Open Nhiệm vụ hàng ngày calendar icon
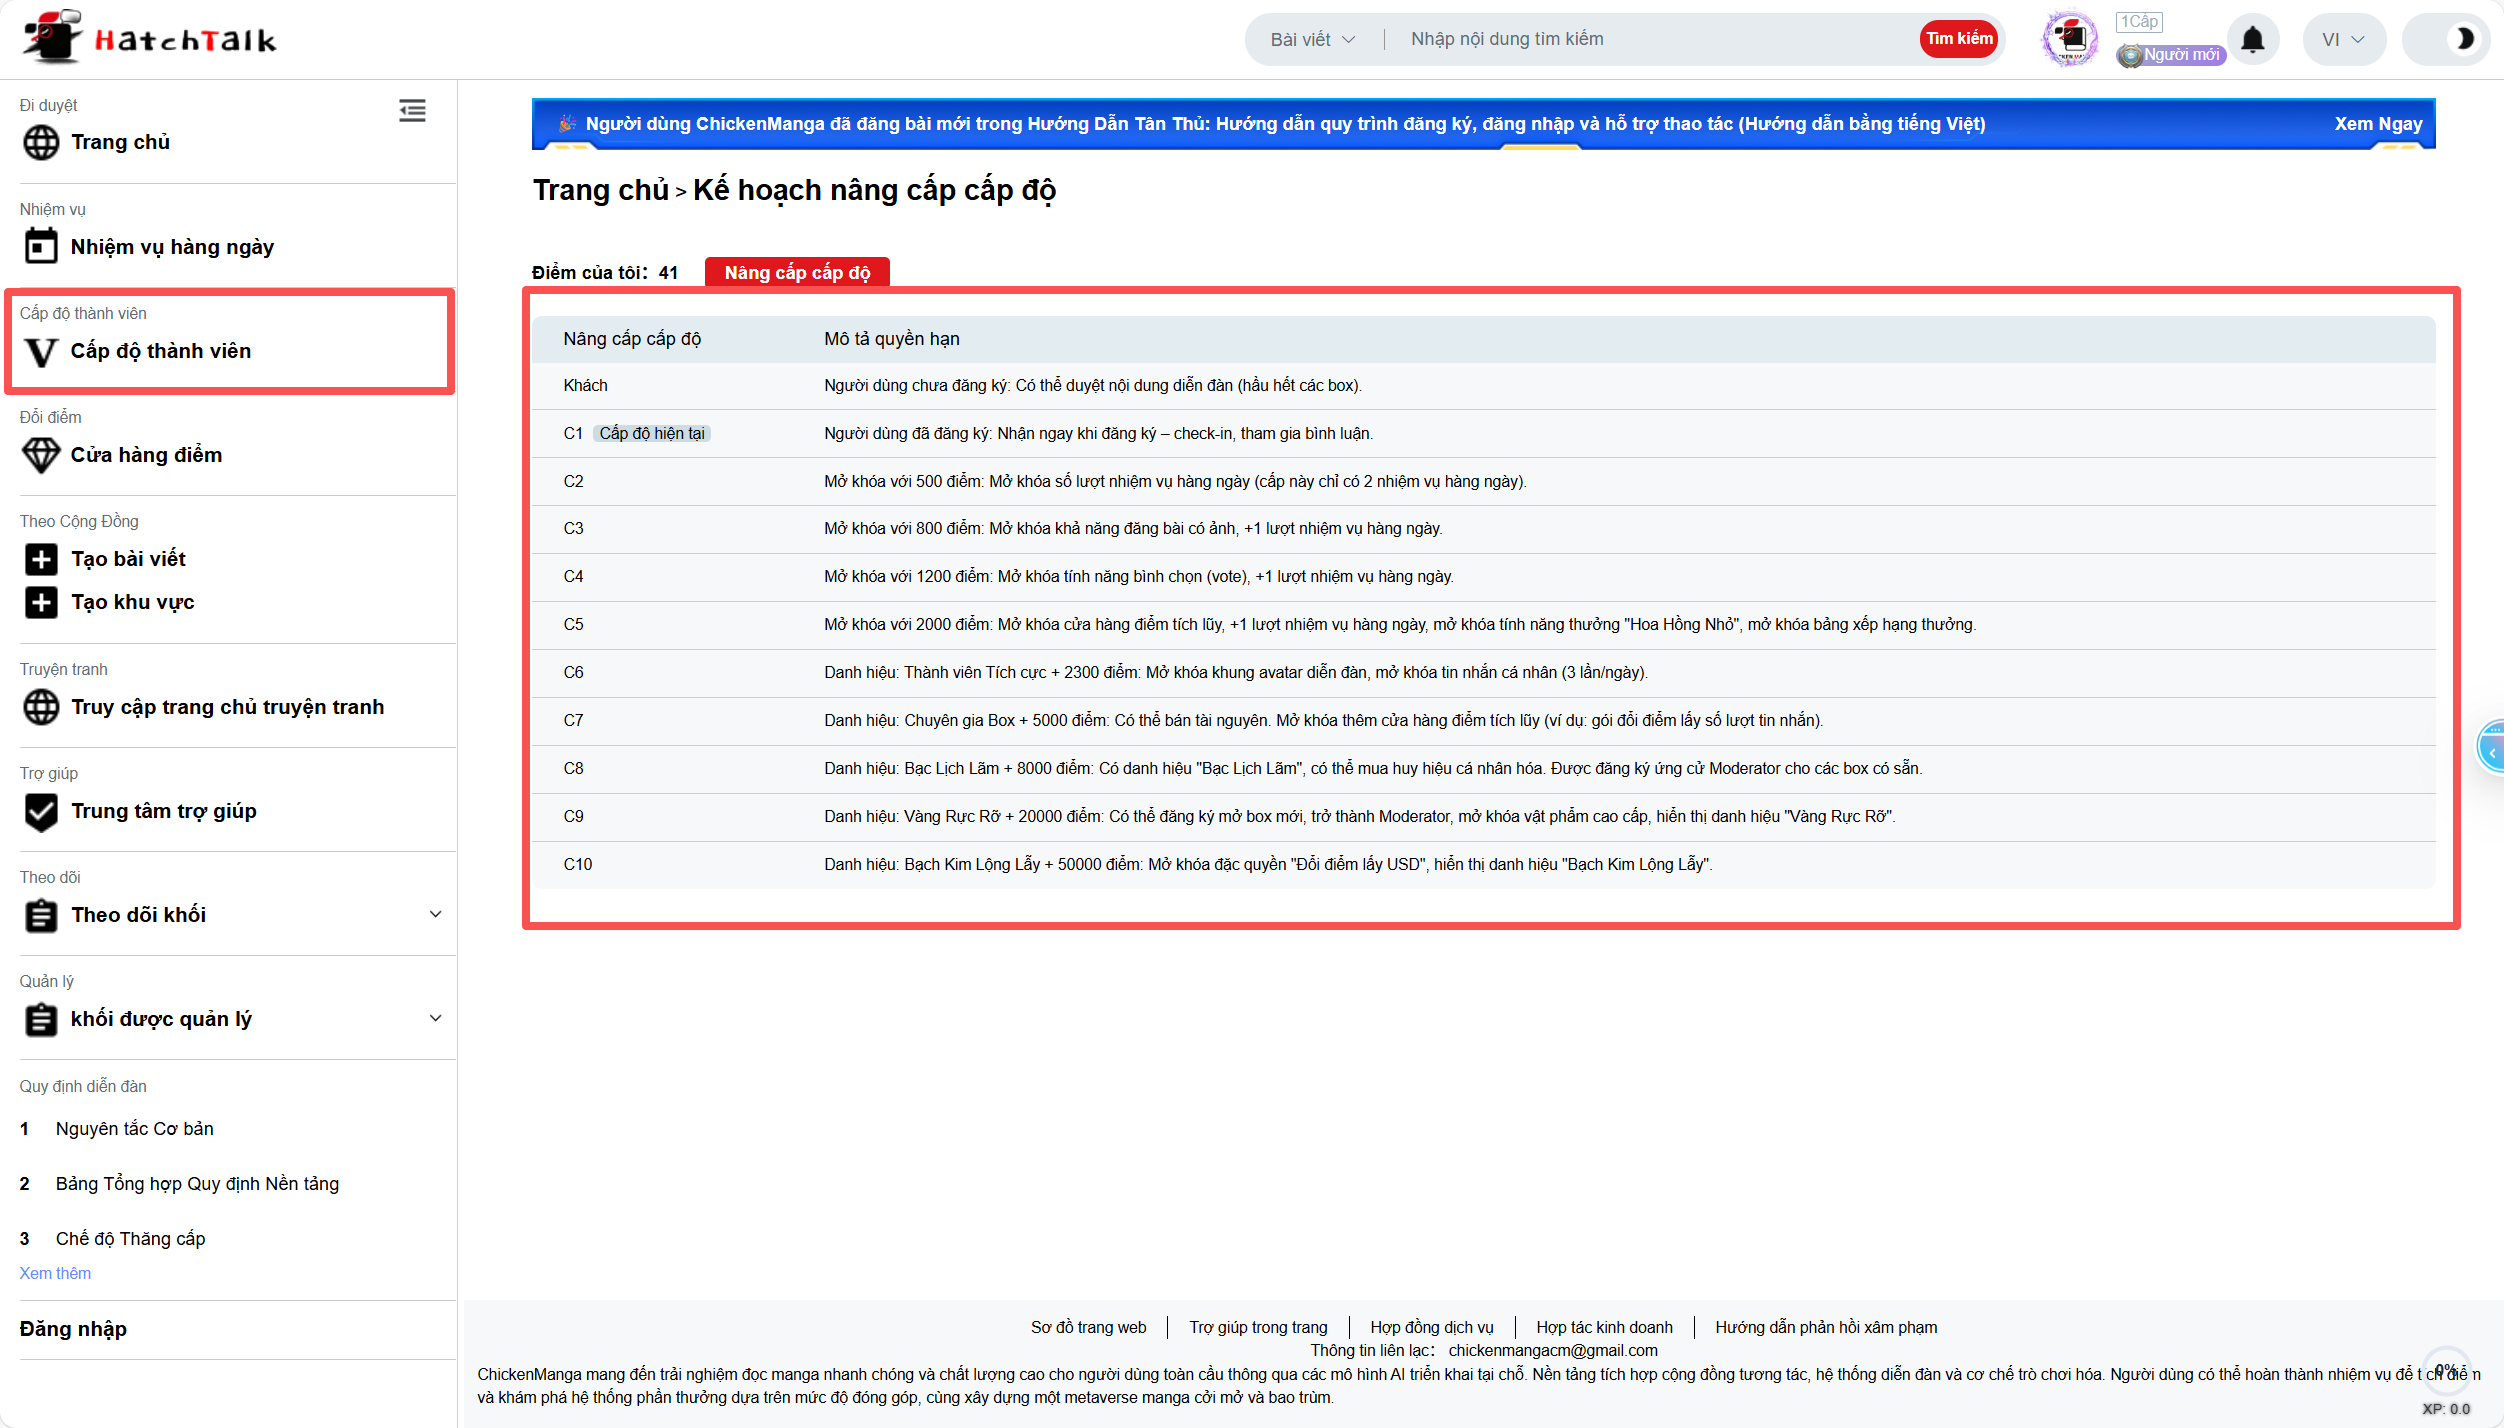Image resolution: width=2504 pixels, height=1428 pixels. point(41,246)
